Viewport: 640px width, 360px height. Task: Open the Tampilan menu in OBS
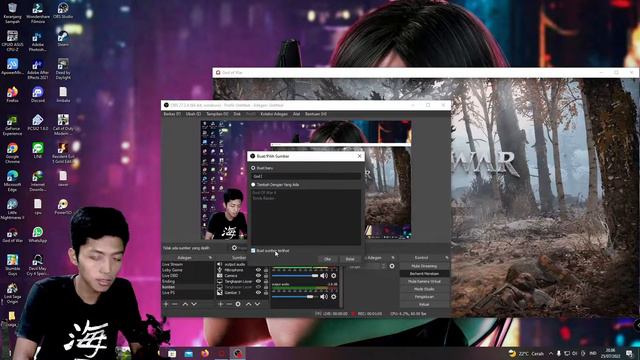click(217, 114)
